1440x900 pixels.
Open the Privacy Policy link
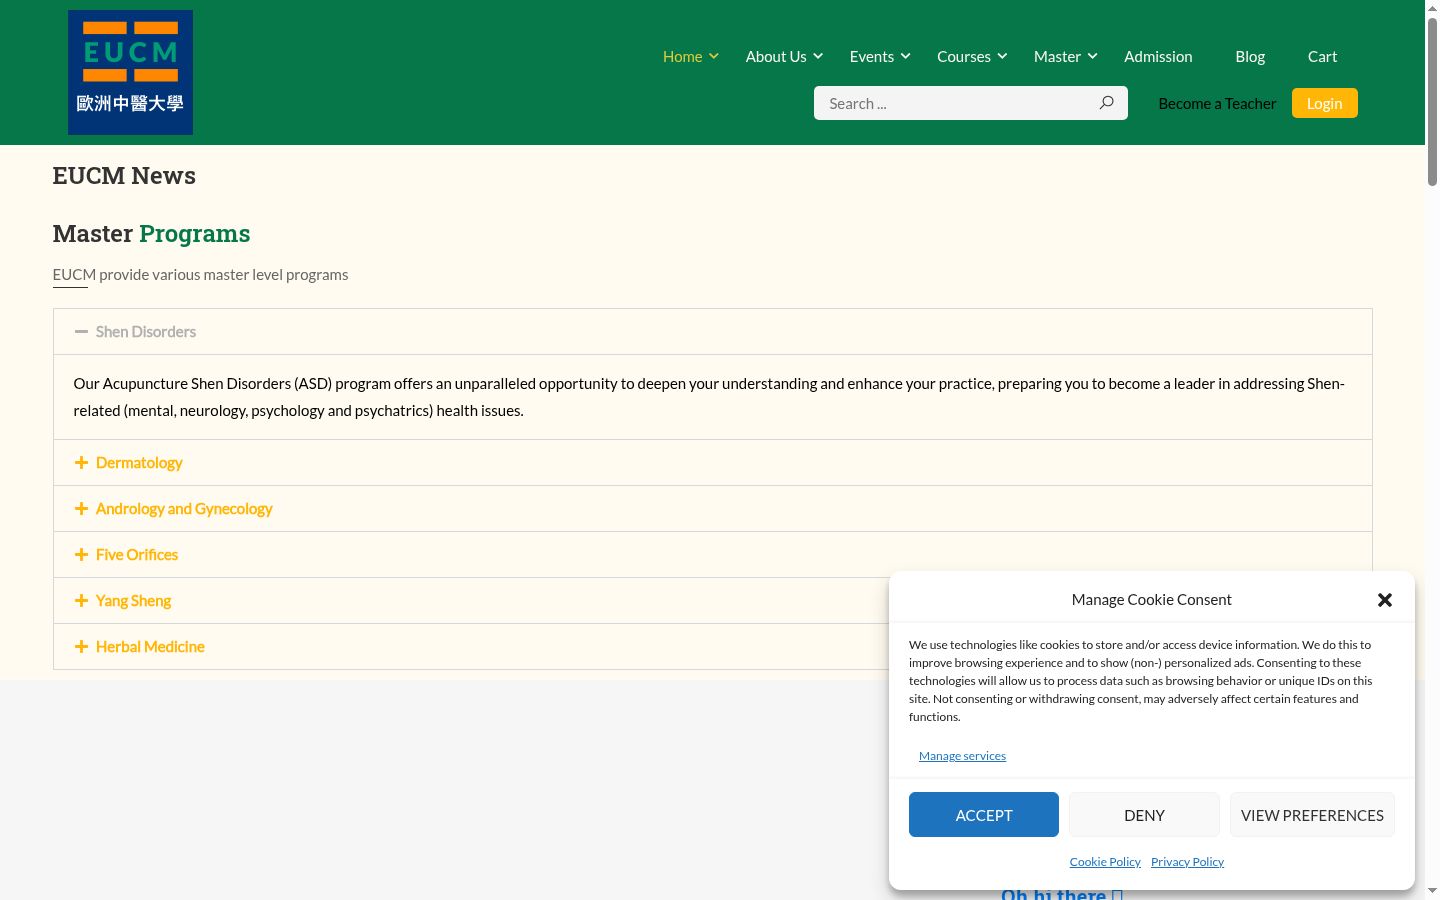click(1187, 862)
